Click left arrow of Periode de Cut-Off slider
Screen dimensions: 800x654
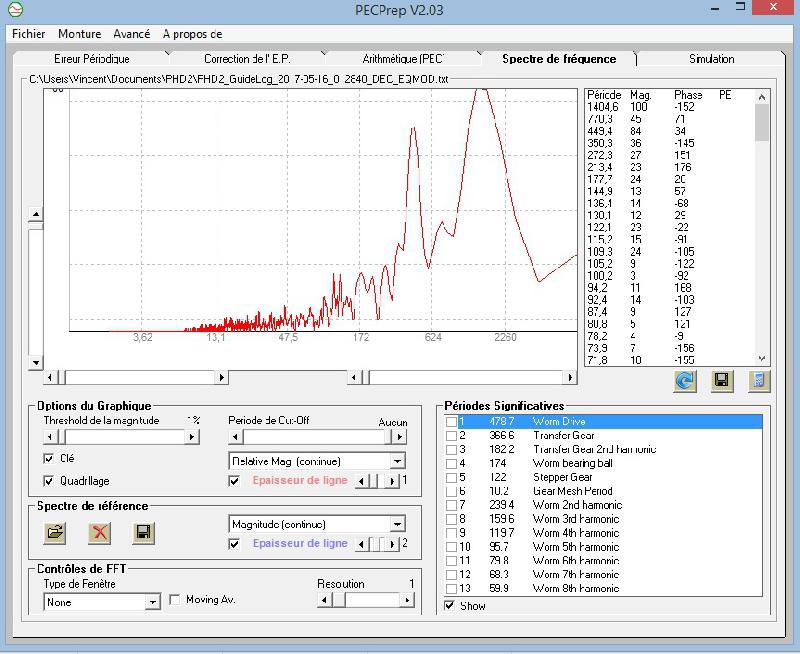[235, 437]
